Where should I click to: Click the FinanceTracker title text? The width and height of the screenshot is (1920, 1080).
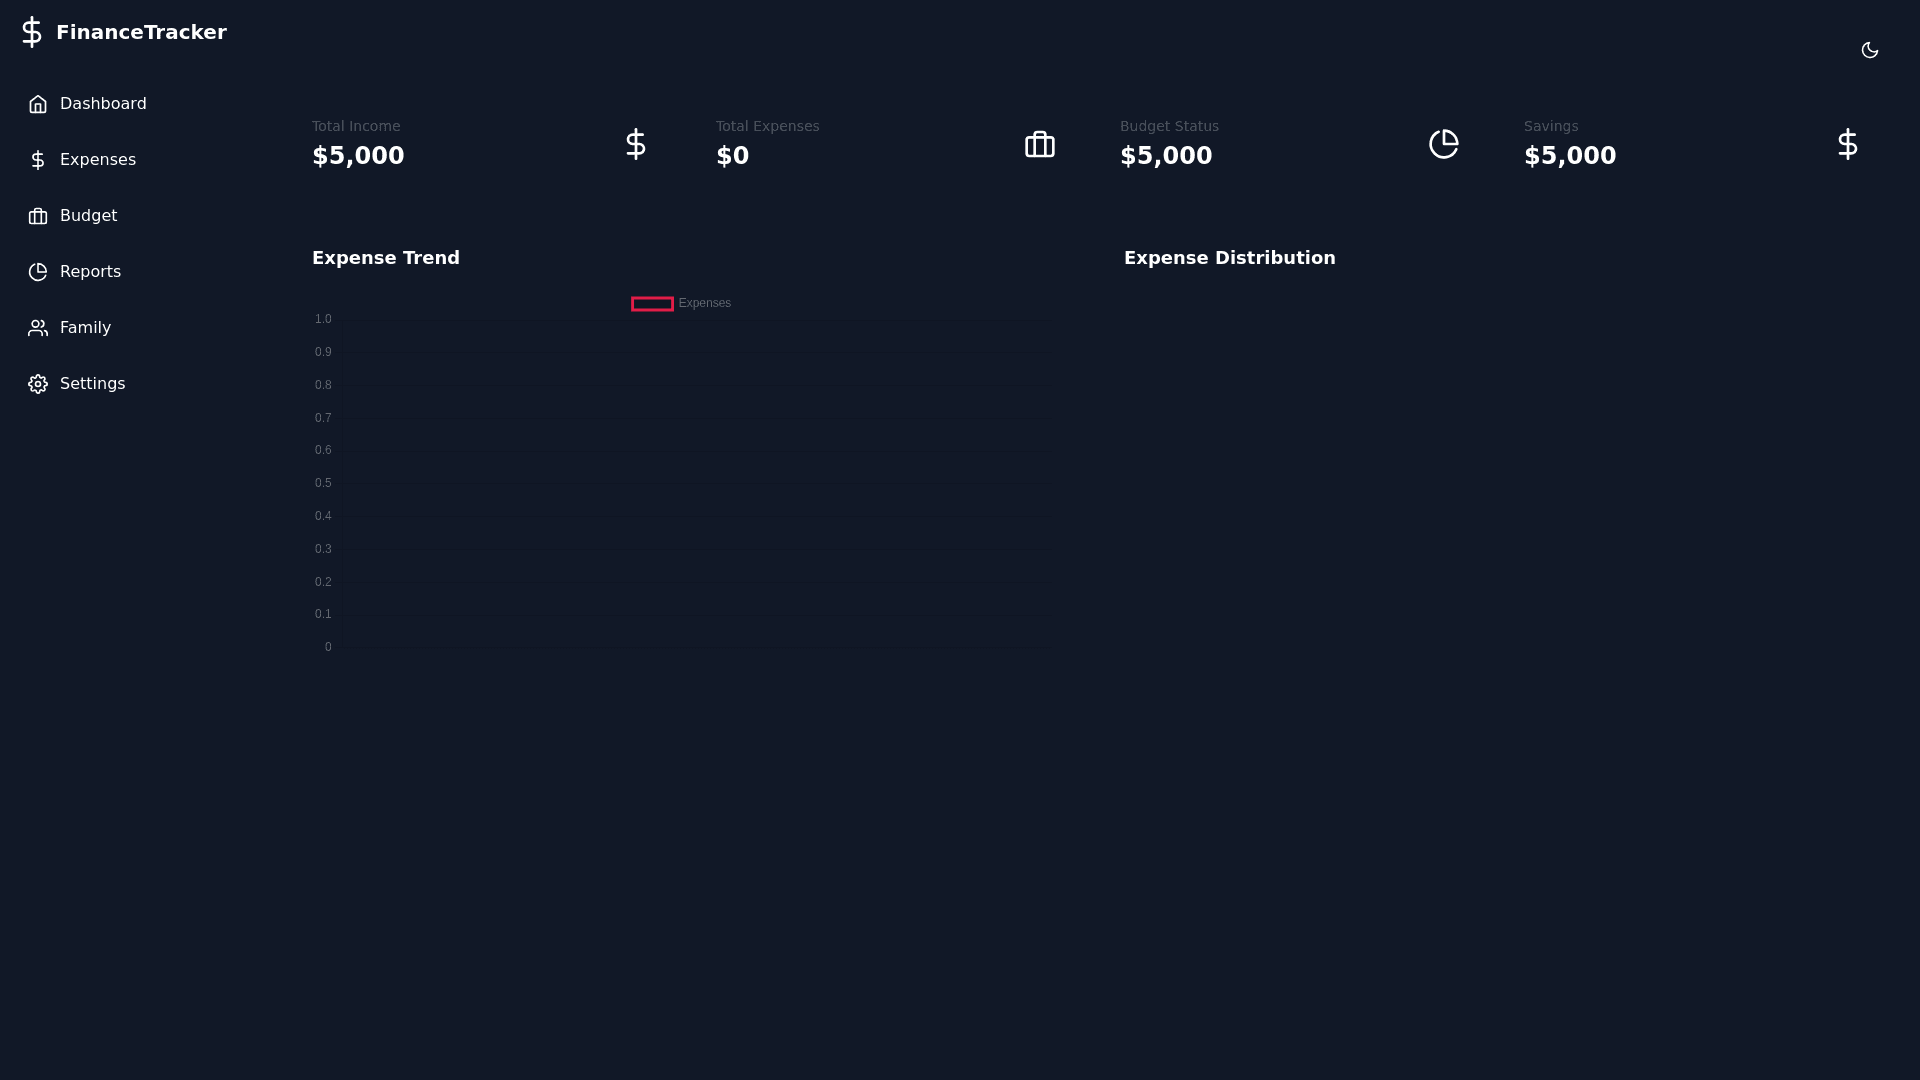(141, 32)
